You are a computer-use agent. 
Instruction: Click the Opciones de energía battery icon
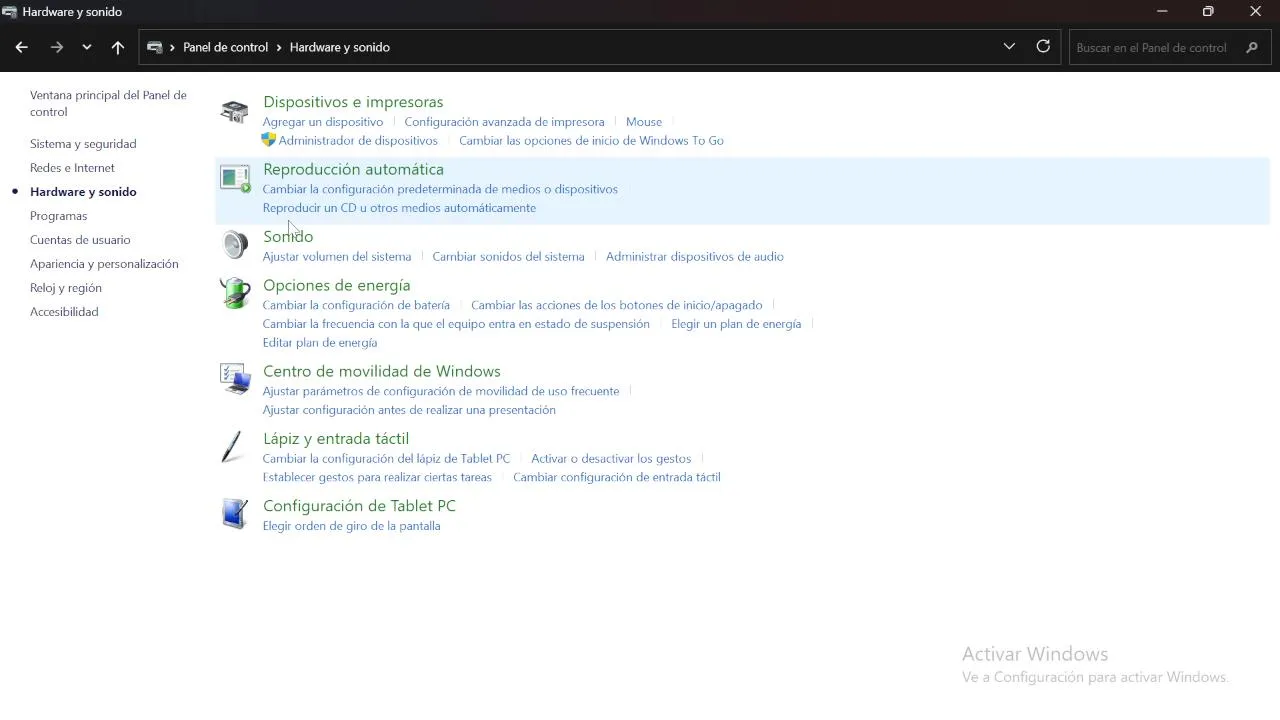[234, 293]
